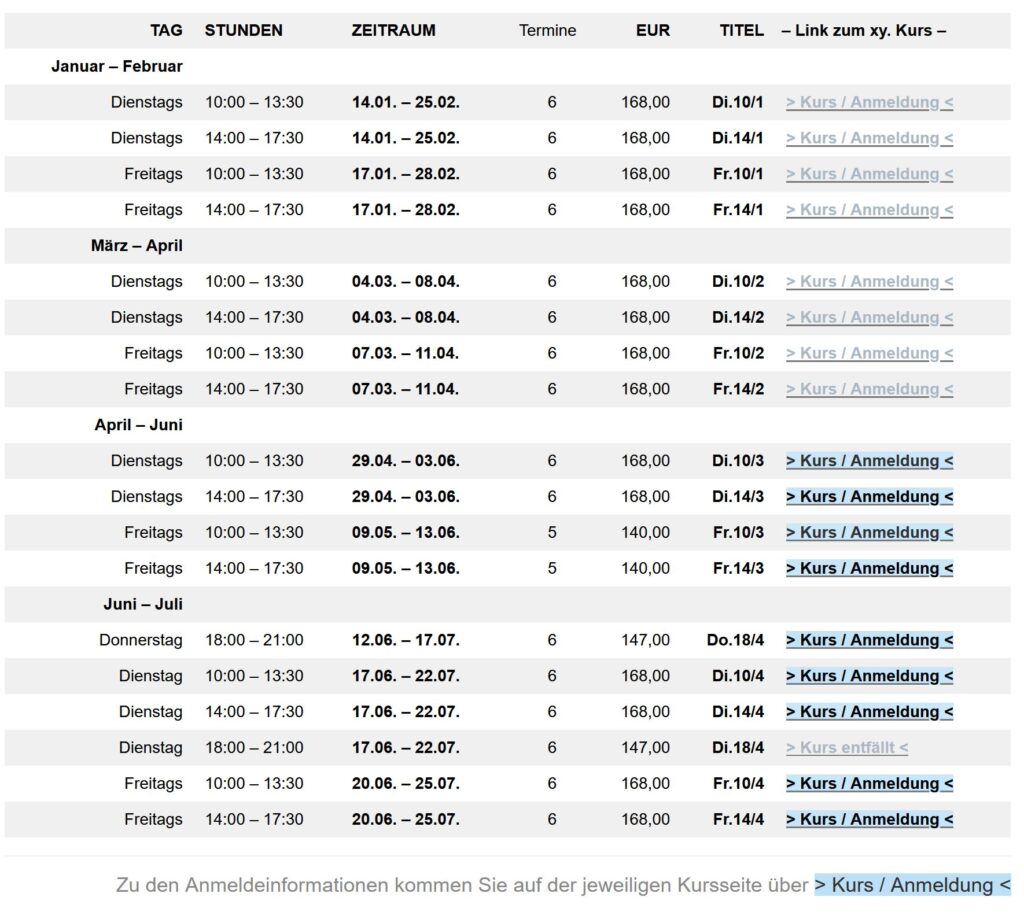The height and width of the screenshot is (919, 1024).
Task: Select the registration link for Di.14/3
Action: tap(869, 497)
